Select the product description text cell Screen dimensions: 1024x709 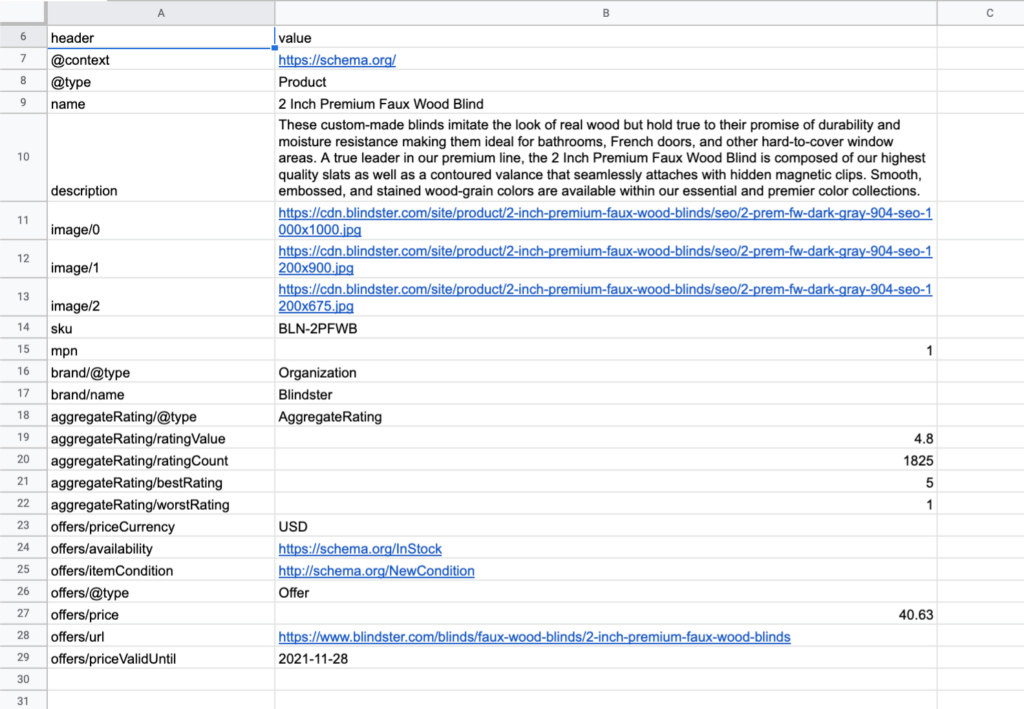[604, 158]
